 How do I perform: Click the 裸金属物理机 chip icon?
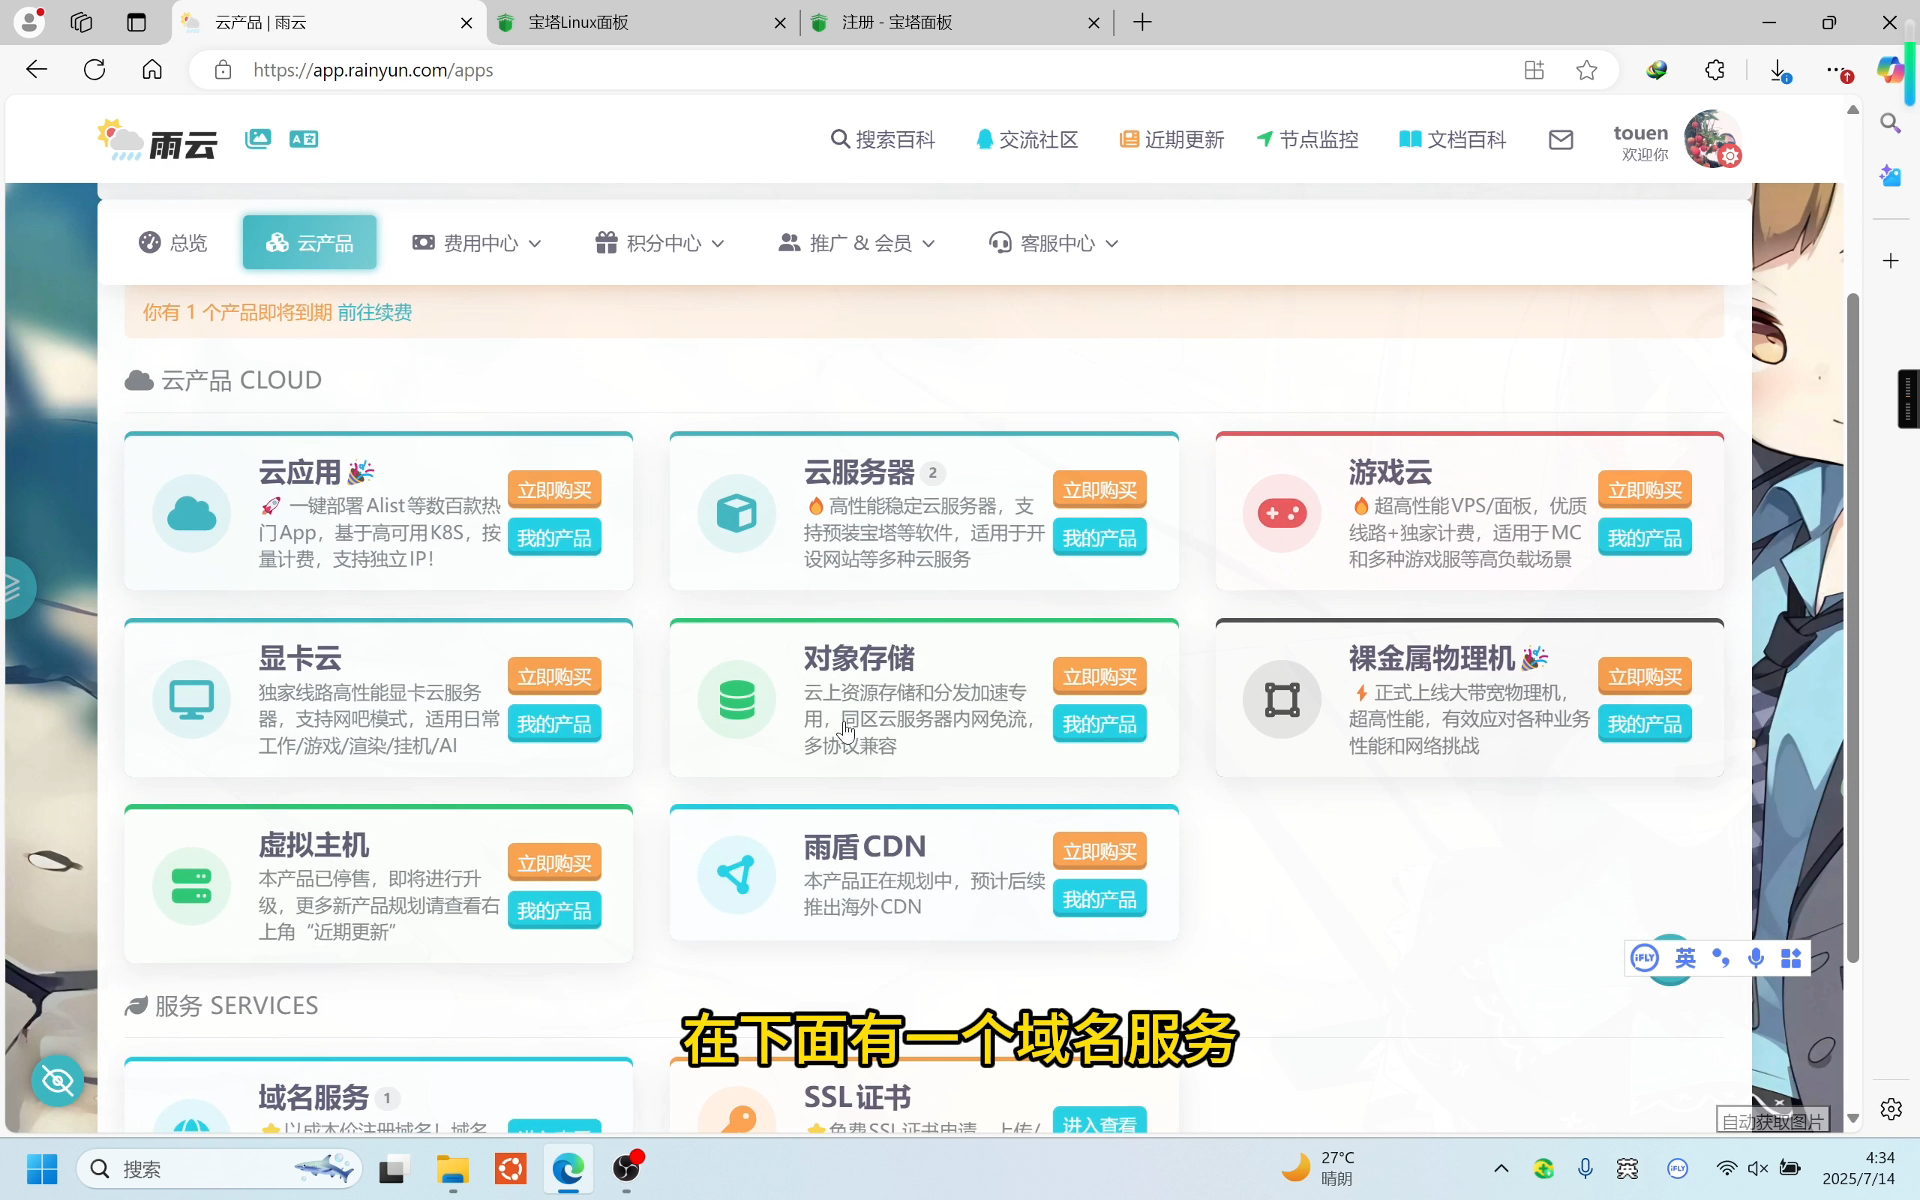tap(1282, 700)
